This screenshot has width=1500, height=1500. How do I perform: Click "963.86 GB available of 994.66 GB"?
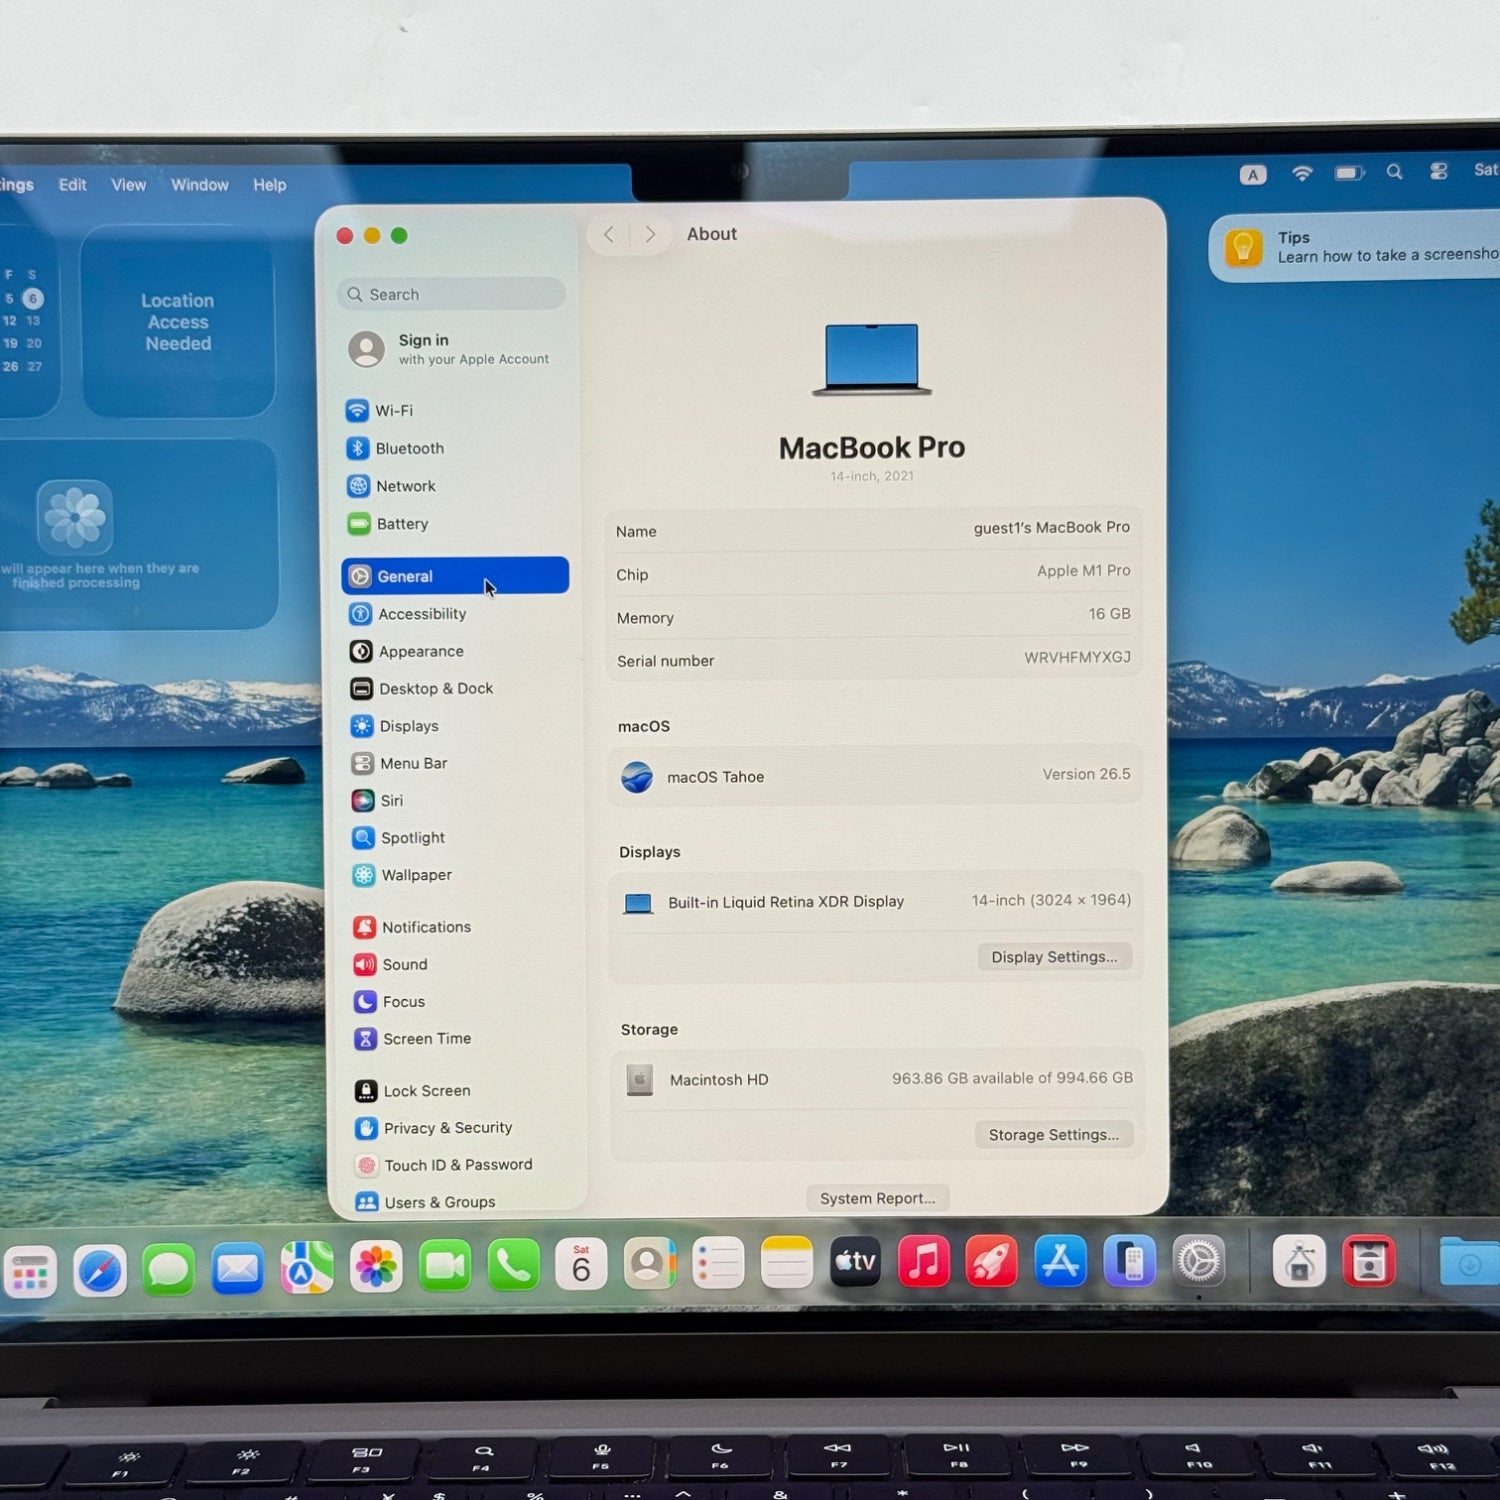point(1012,1078)
